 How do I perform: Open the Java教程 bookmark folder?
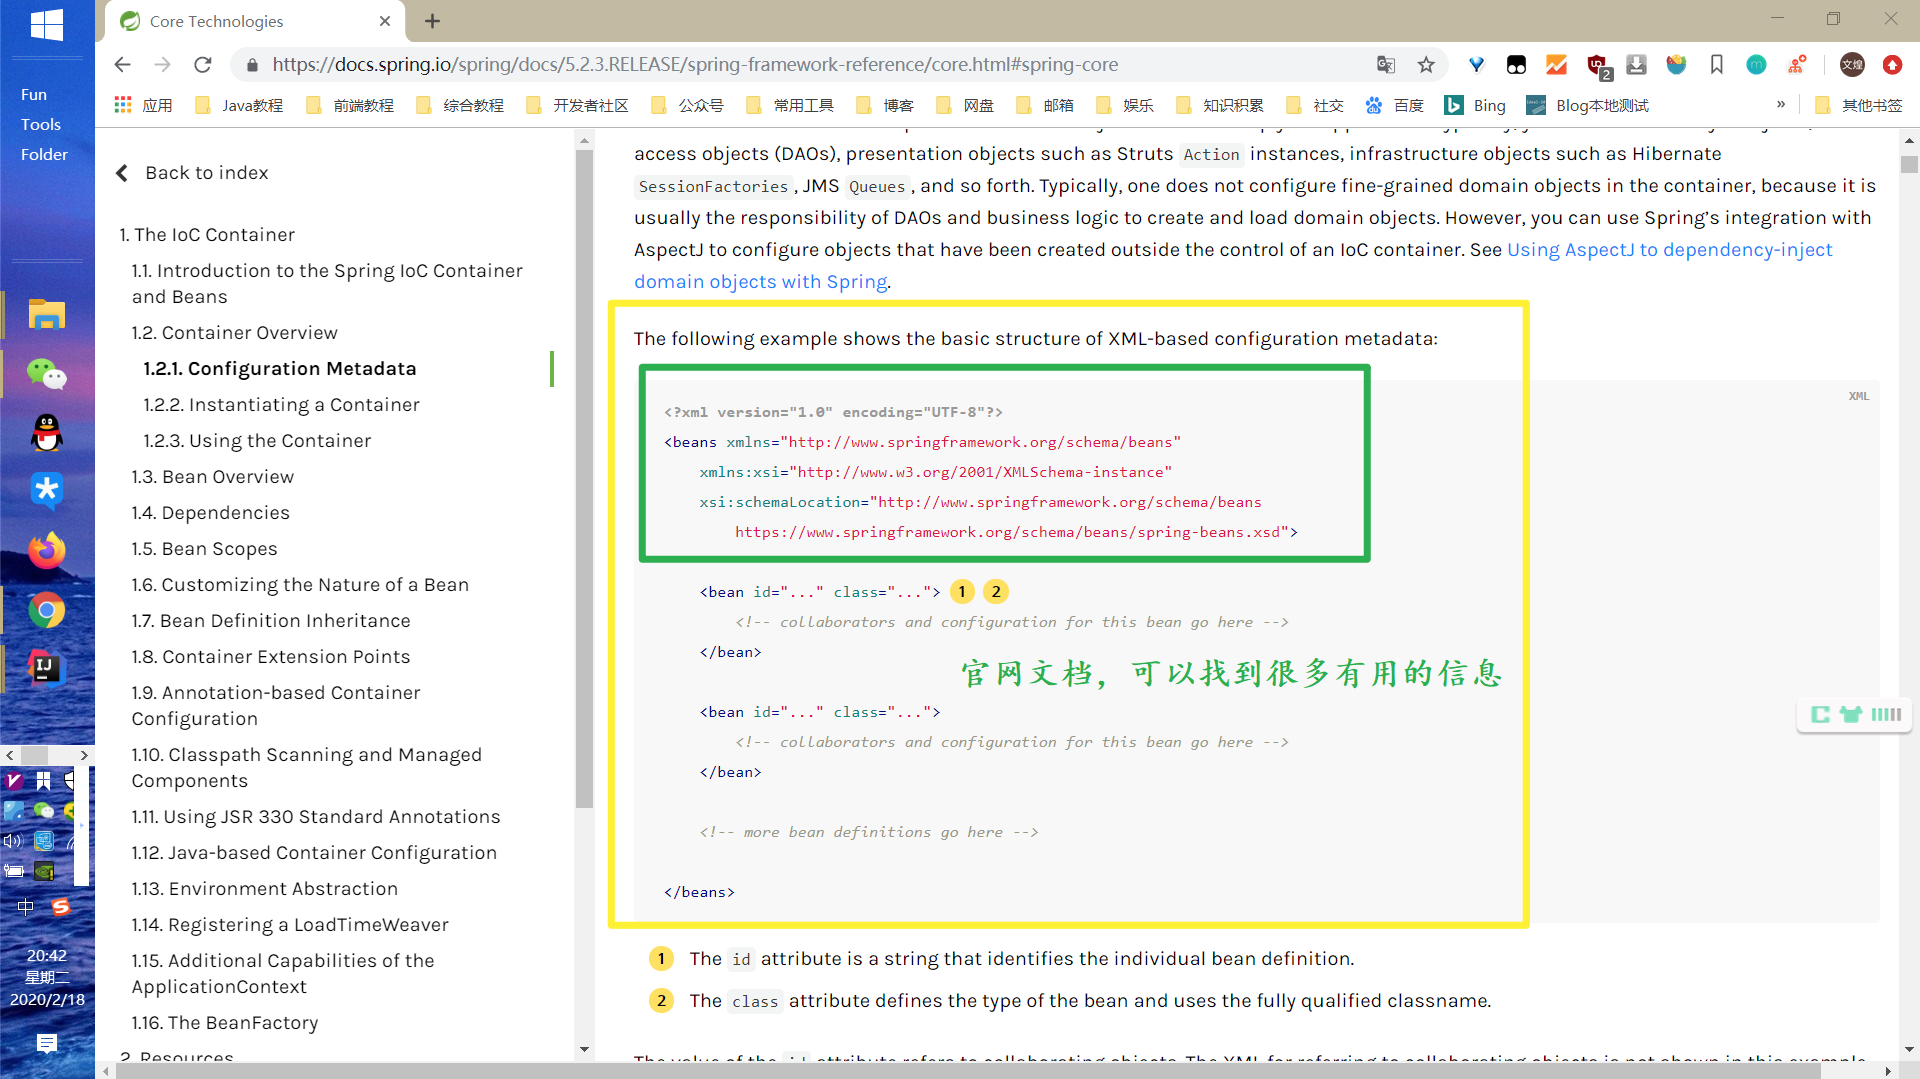[239, 105]
